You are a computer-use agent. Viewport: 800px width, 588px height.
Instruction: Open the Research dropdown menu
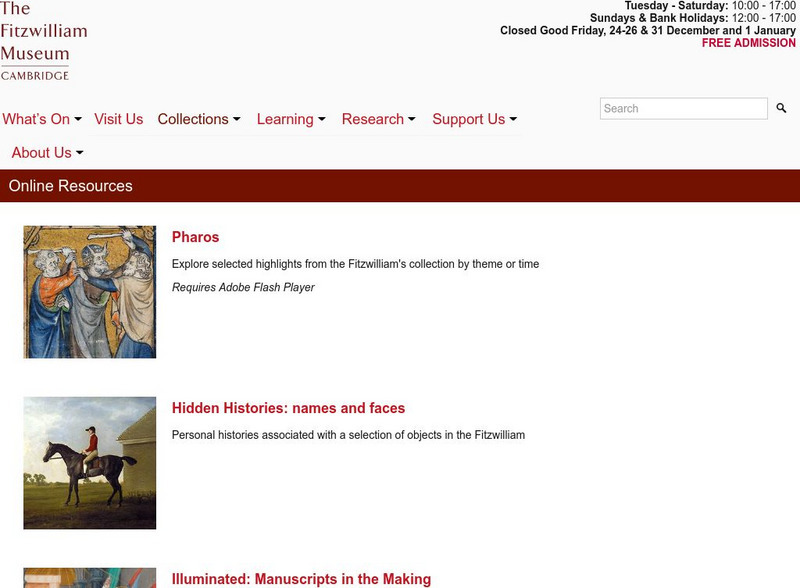click(x=379, y=119)
